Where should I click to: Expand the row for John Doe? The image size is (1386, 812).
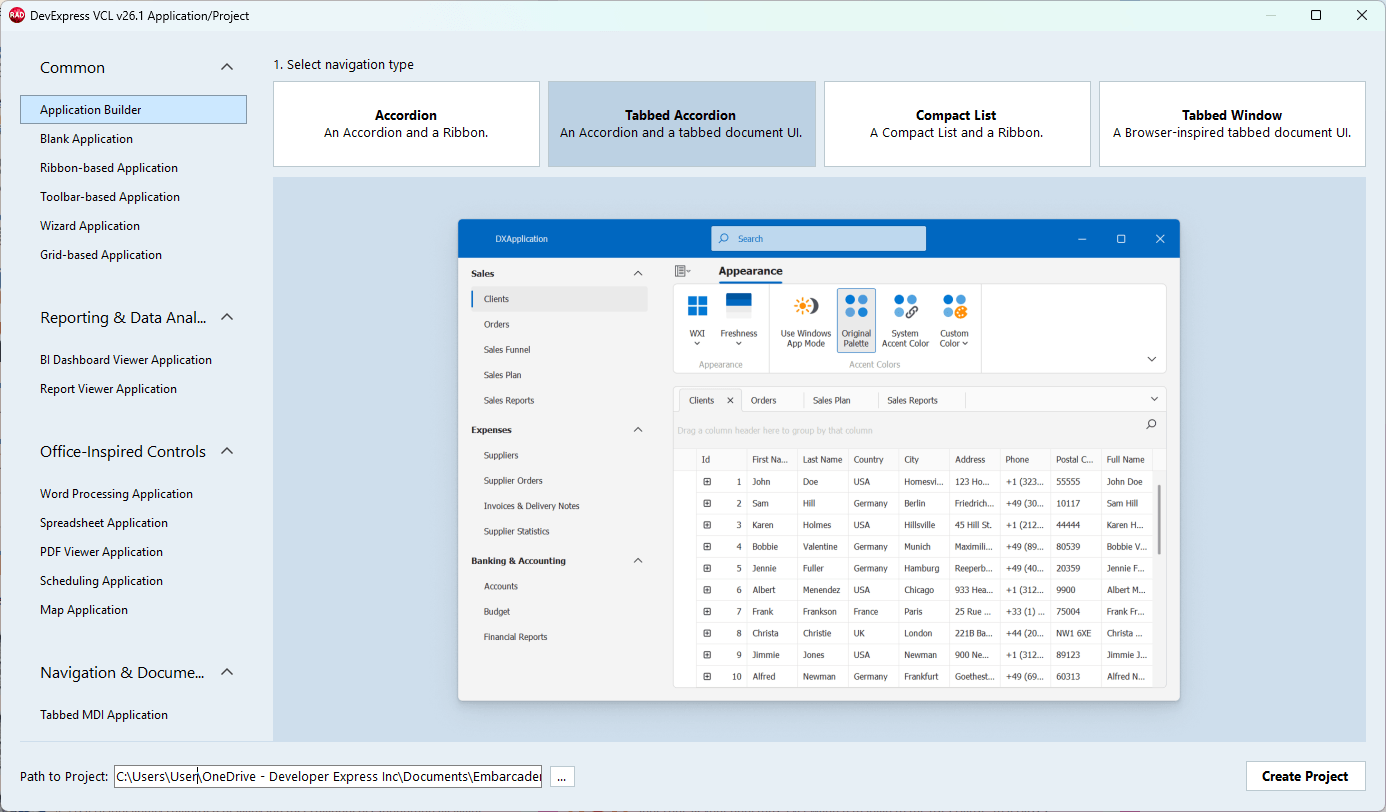point(707,481)
